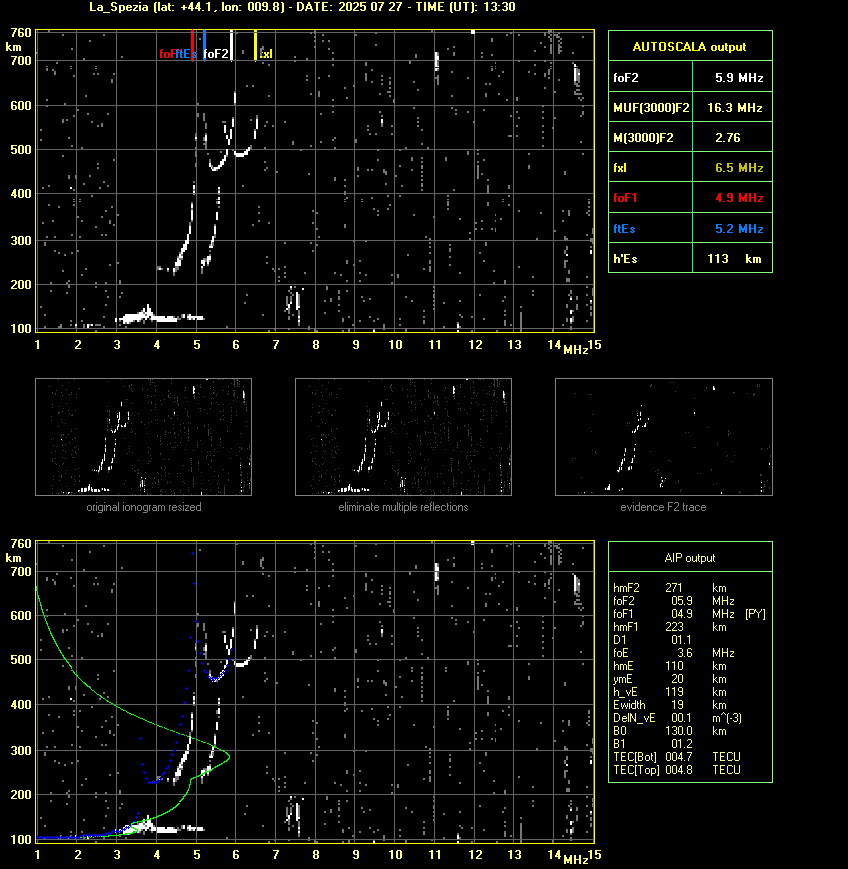848x869 pixels.
Task: Click the h_vE 119 km row
Action: coord(670,692)
